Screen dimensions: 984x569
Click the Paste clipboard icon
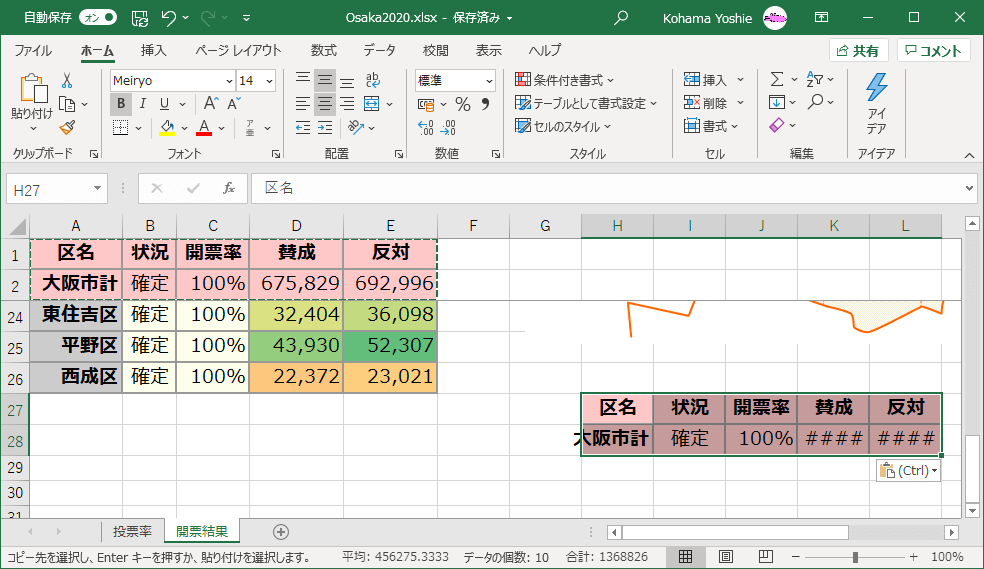click(x=33, y=88)
